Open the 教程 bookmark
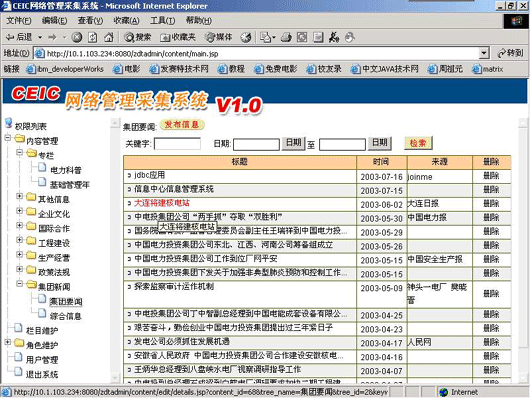 [232, 69]
